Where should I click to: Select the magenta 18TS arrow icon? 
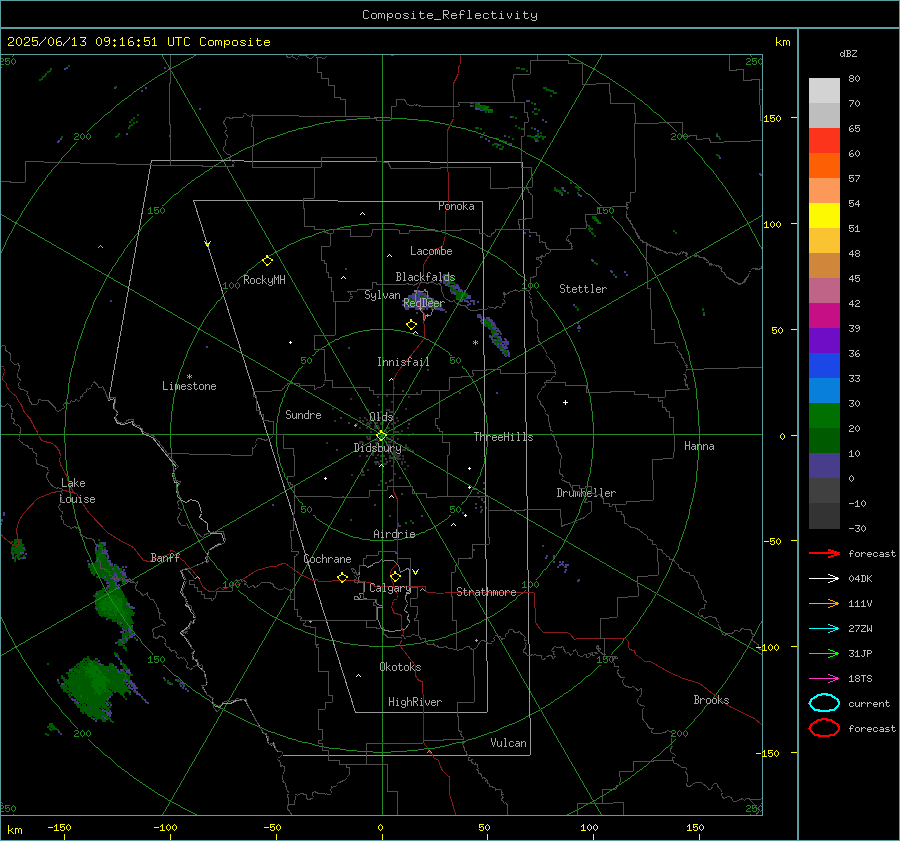[824, 679]
